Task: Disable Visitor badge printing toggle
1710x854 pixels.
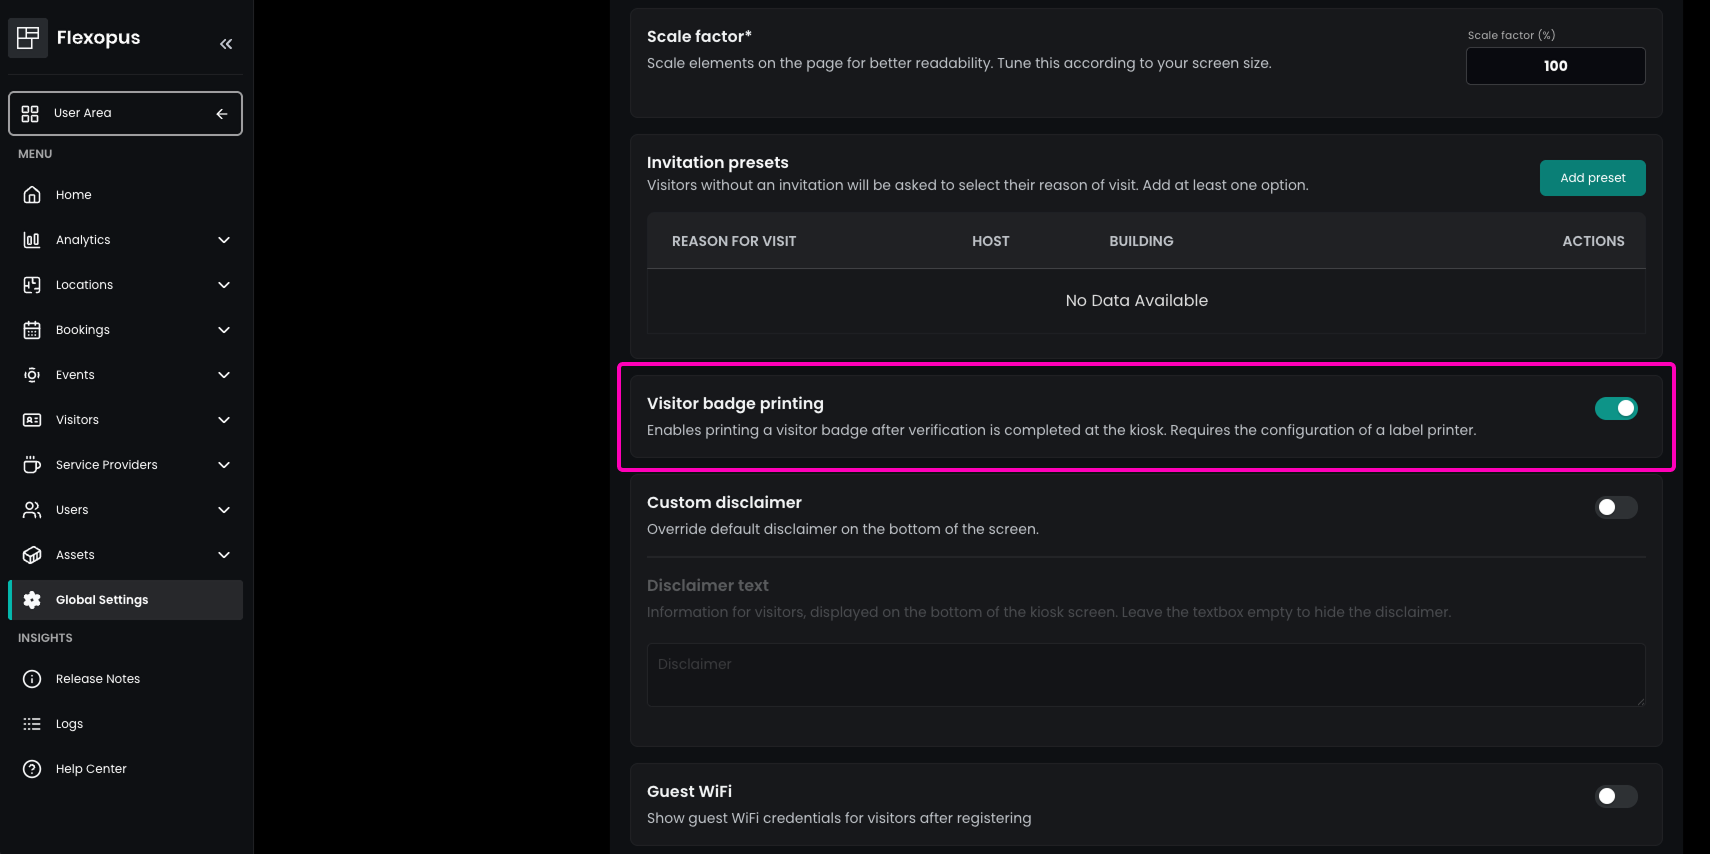Action: point(1615,408)
